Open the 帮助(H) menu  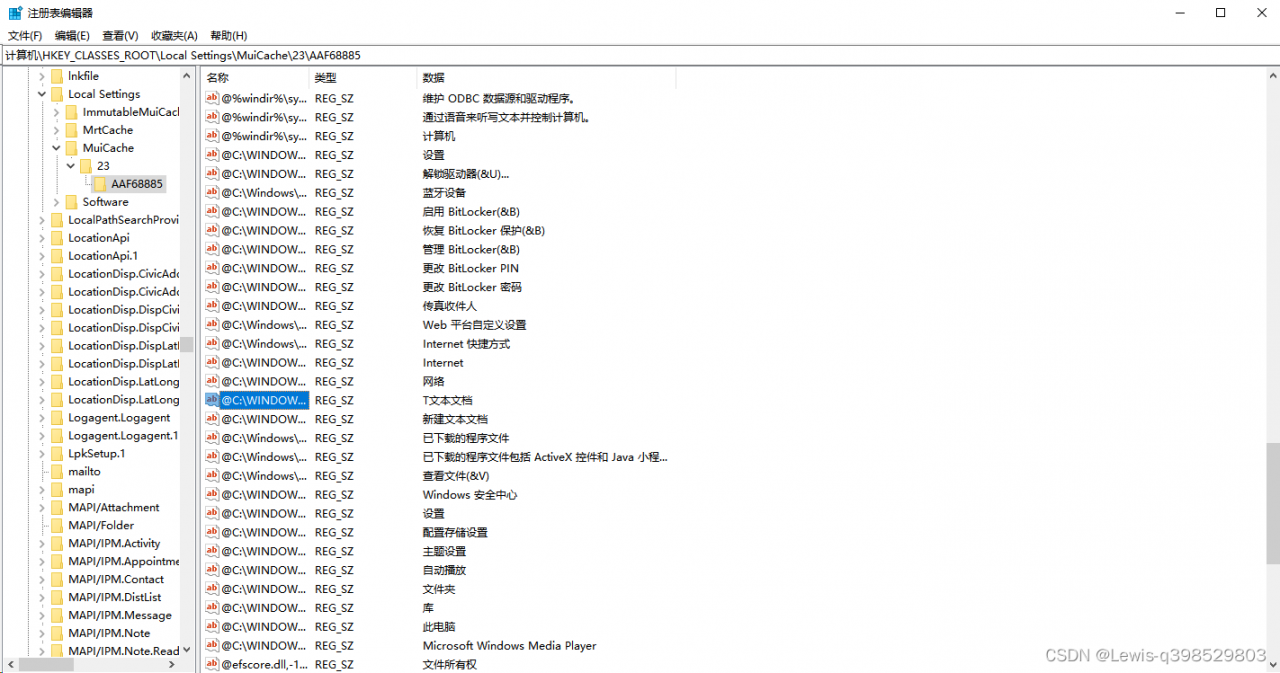click(x=229, y=35)
